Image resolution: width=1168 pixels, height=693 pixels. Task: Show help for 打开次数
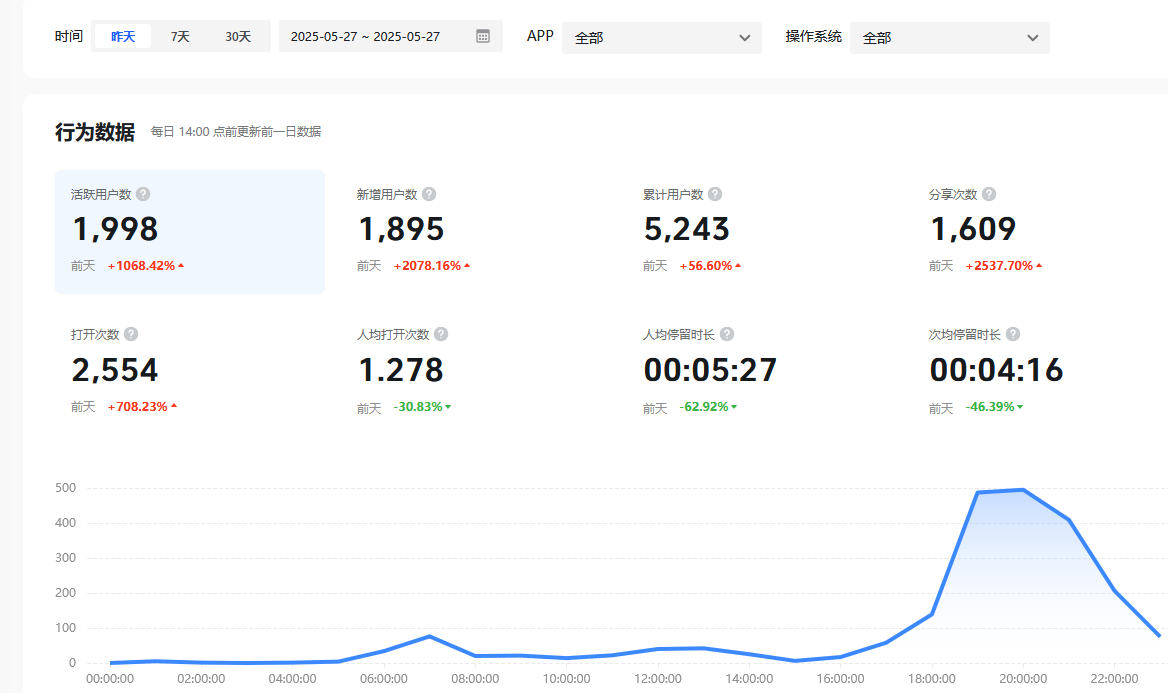tap(131, 334)
